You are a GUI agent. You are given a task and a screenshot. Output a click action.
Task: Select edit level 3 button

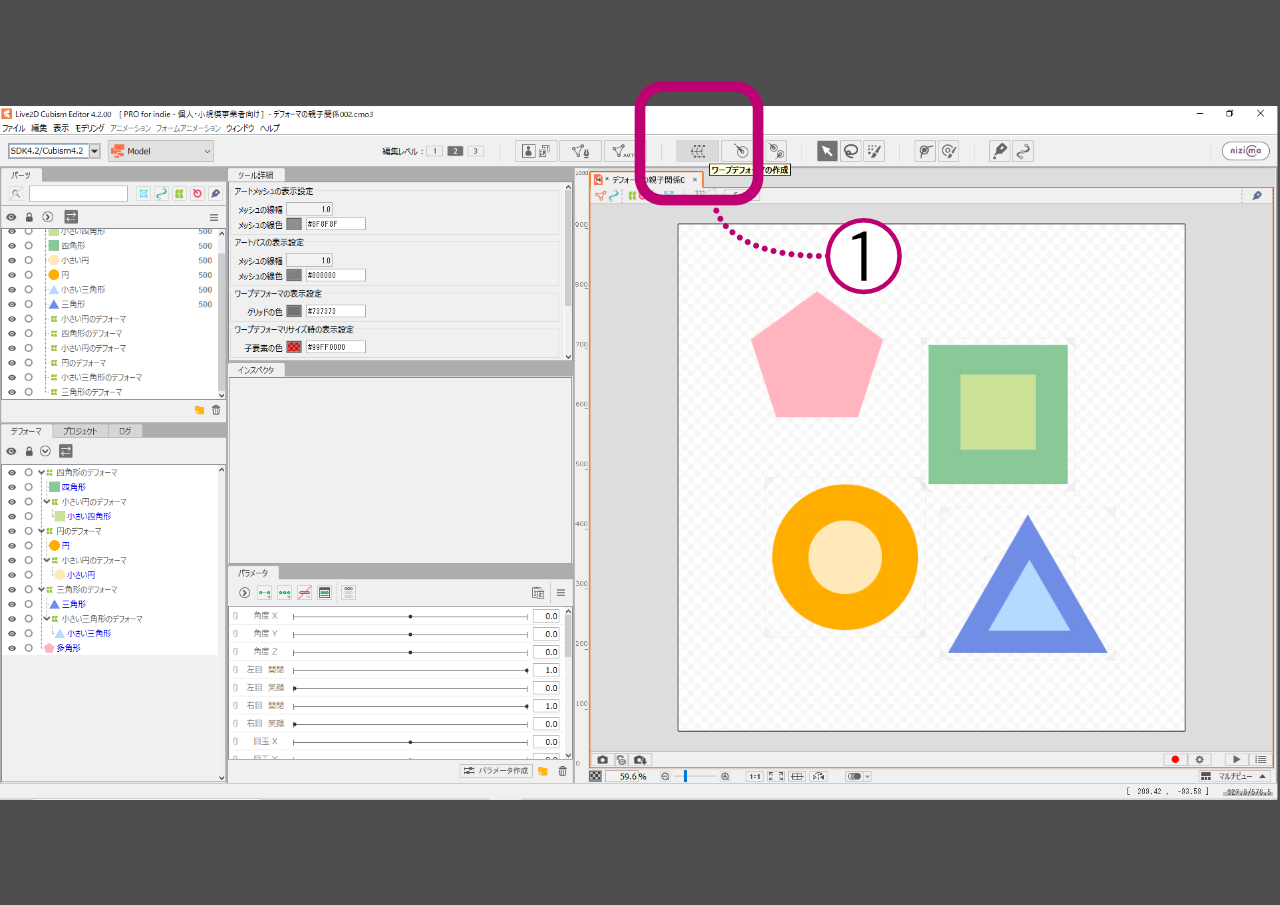click(476, 151)
